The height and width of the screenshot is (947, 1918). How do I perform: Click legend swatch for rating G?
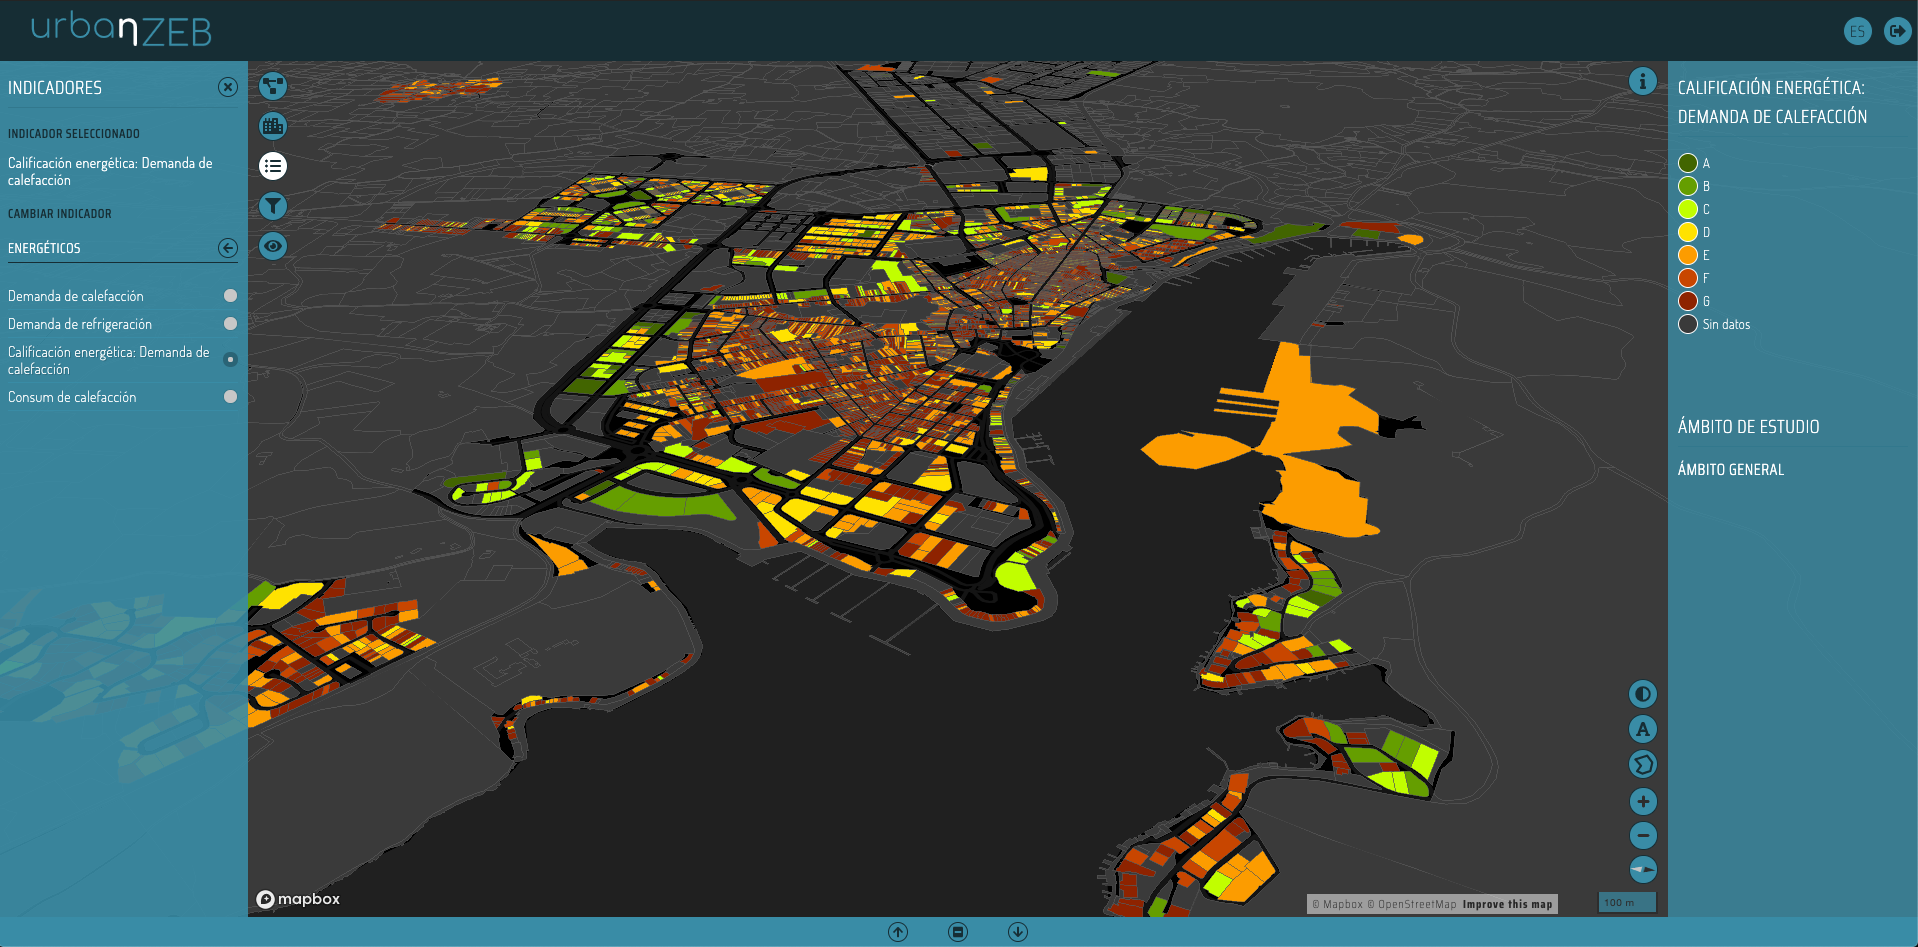[x=1688, y=301]
